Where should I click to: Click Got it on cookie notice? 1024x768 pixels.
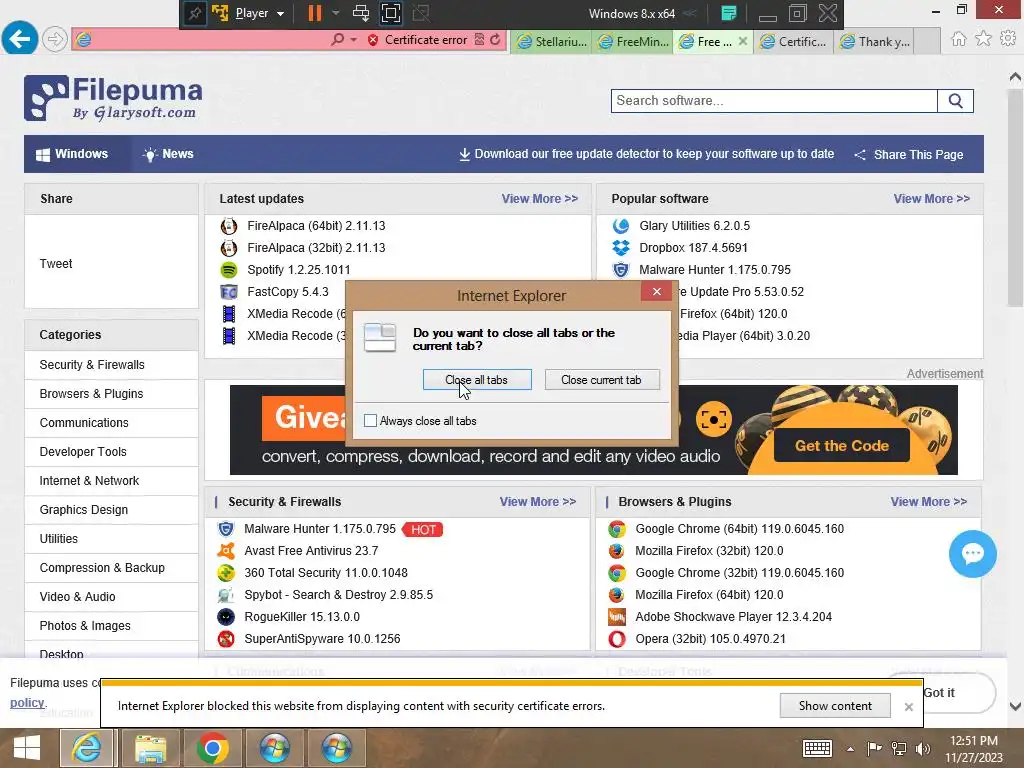[939, 693]
